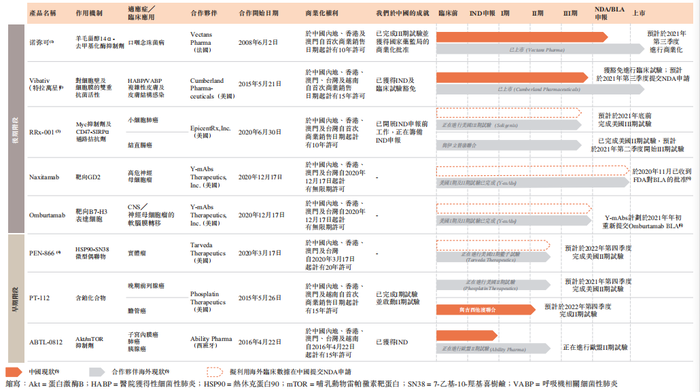Click the dashed outline bar in the PEN-866 row

click(493, 245)
